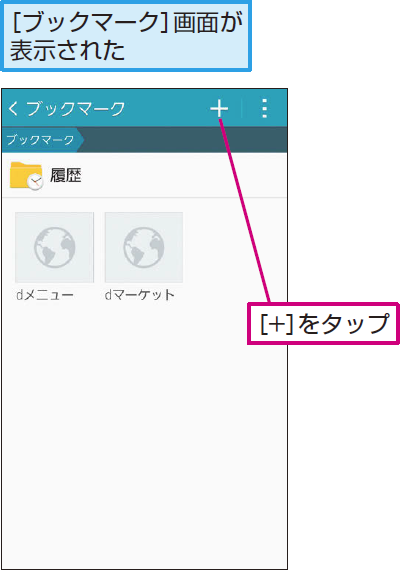Tap the plus icon to add bookmark
The height and width of the screenshot is (570, 400).
coord(219,108)
